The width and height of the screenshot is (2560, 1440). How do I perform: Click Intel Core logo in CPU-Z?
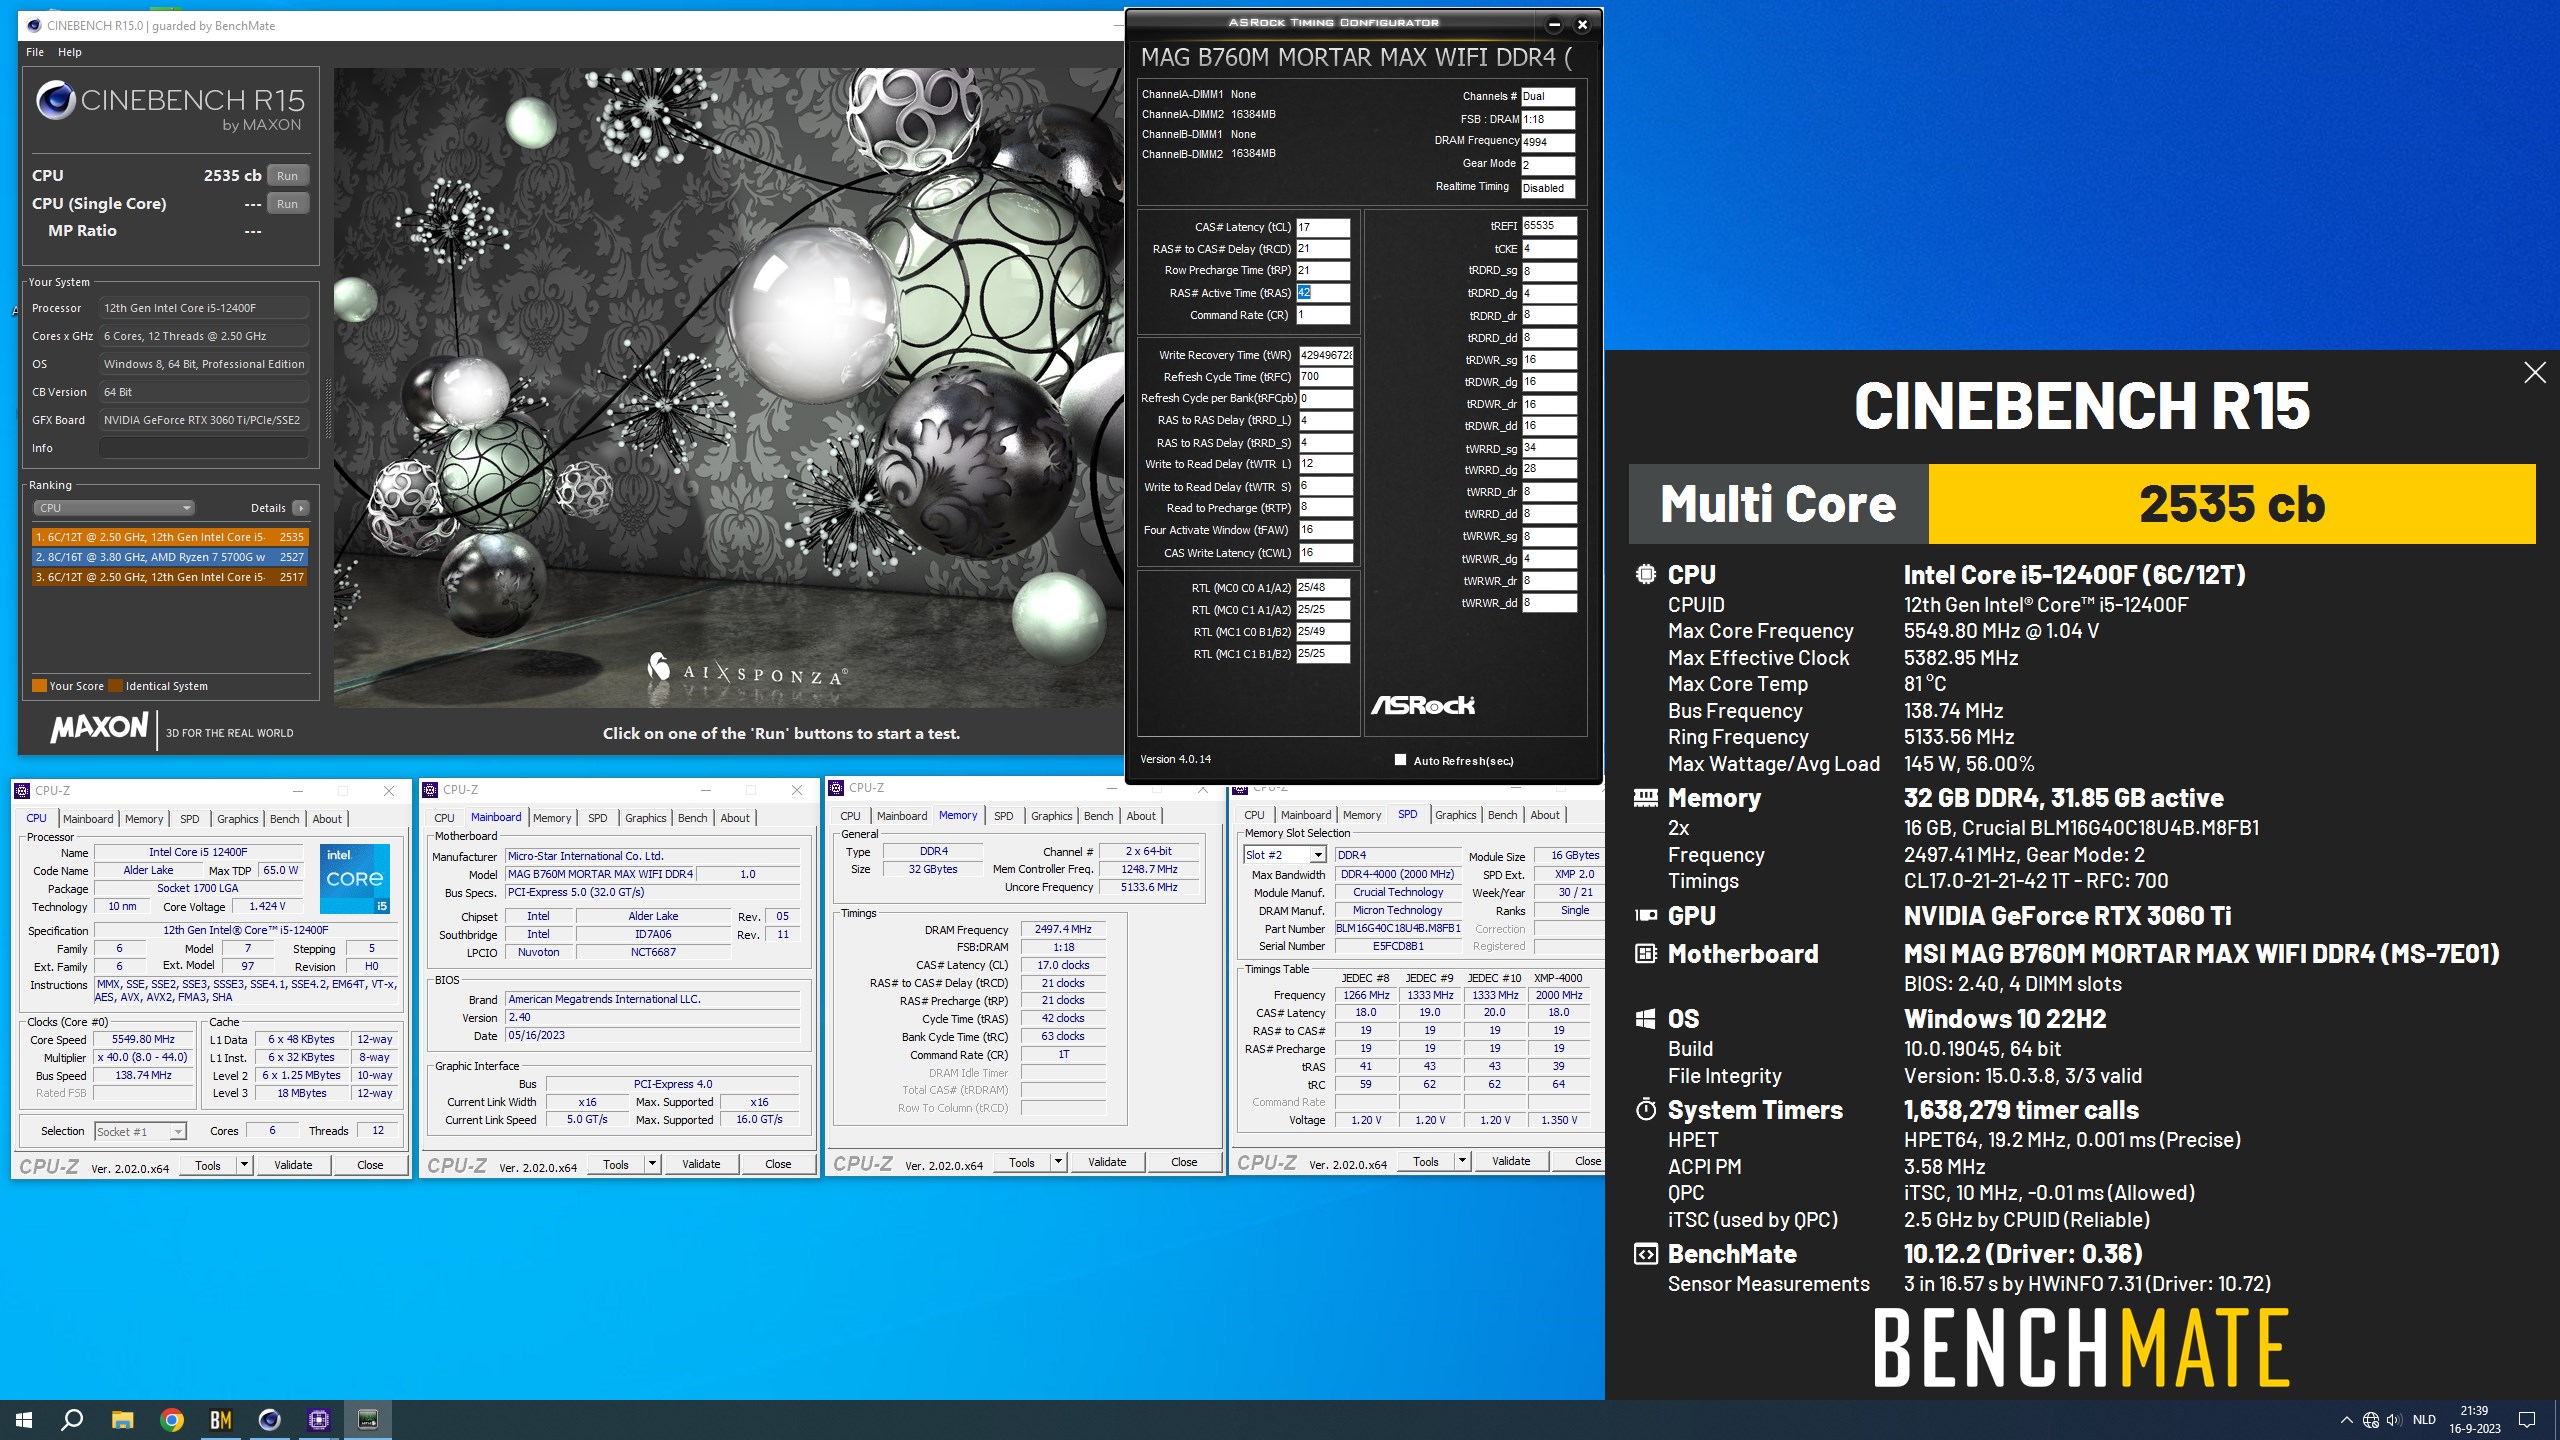pyautogui.click(x=355, y=879)
